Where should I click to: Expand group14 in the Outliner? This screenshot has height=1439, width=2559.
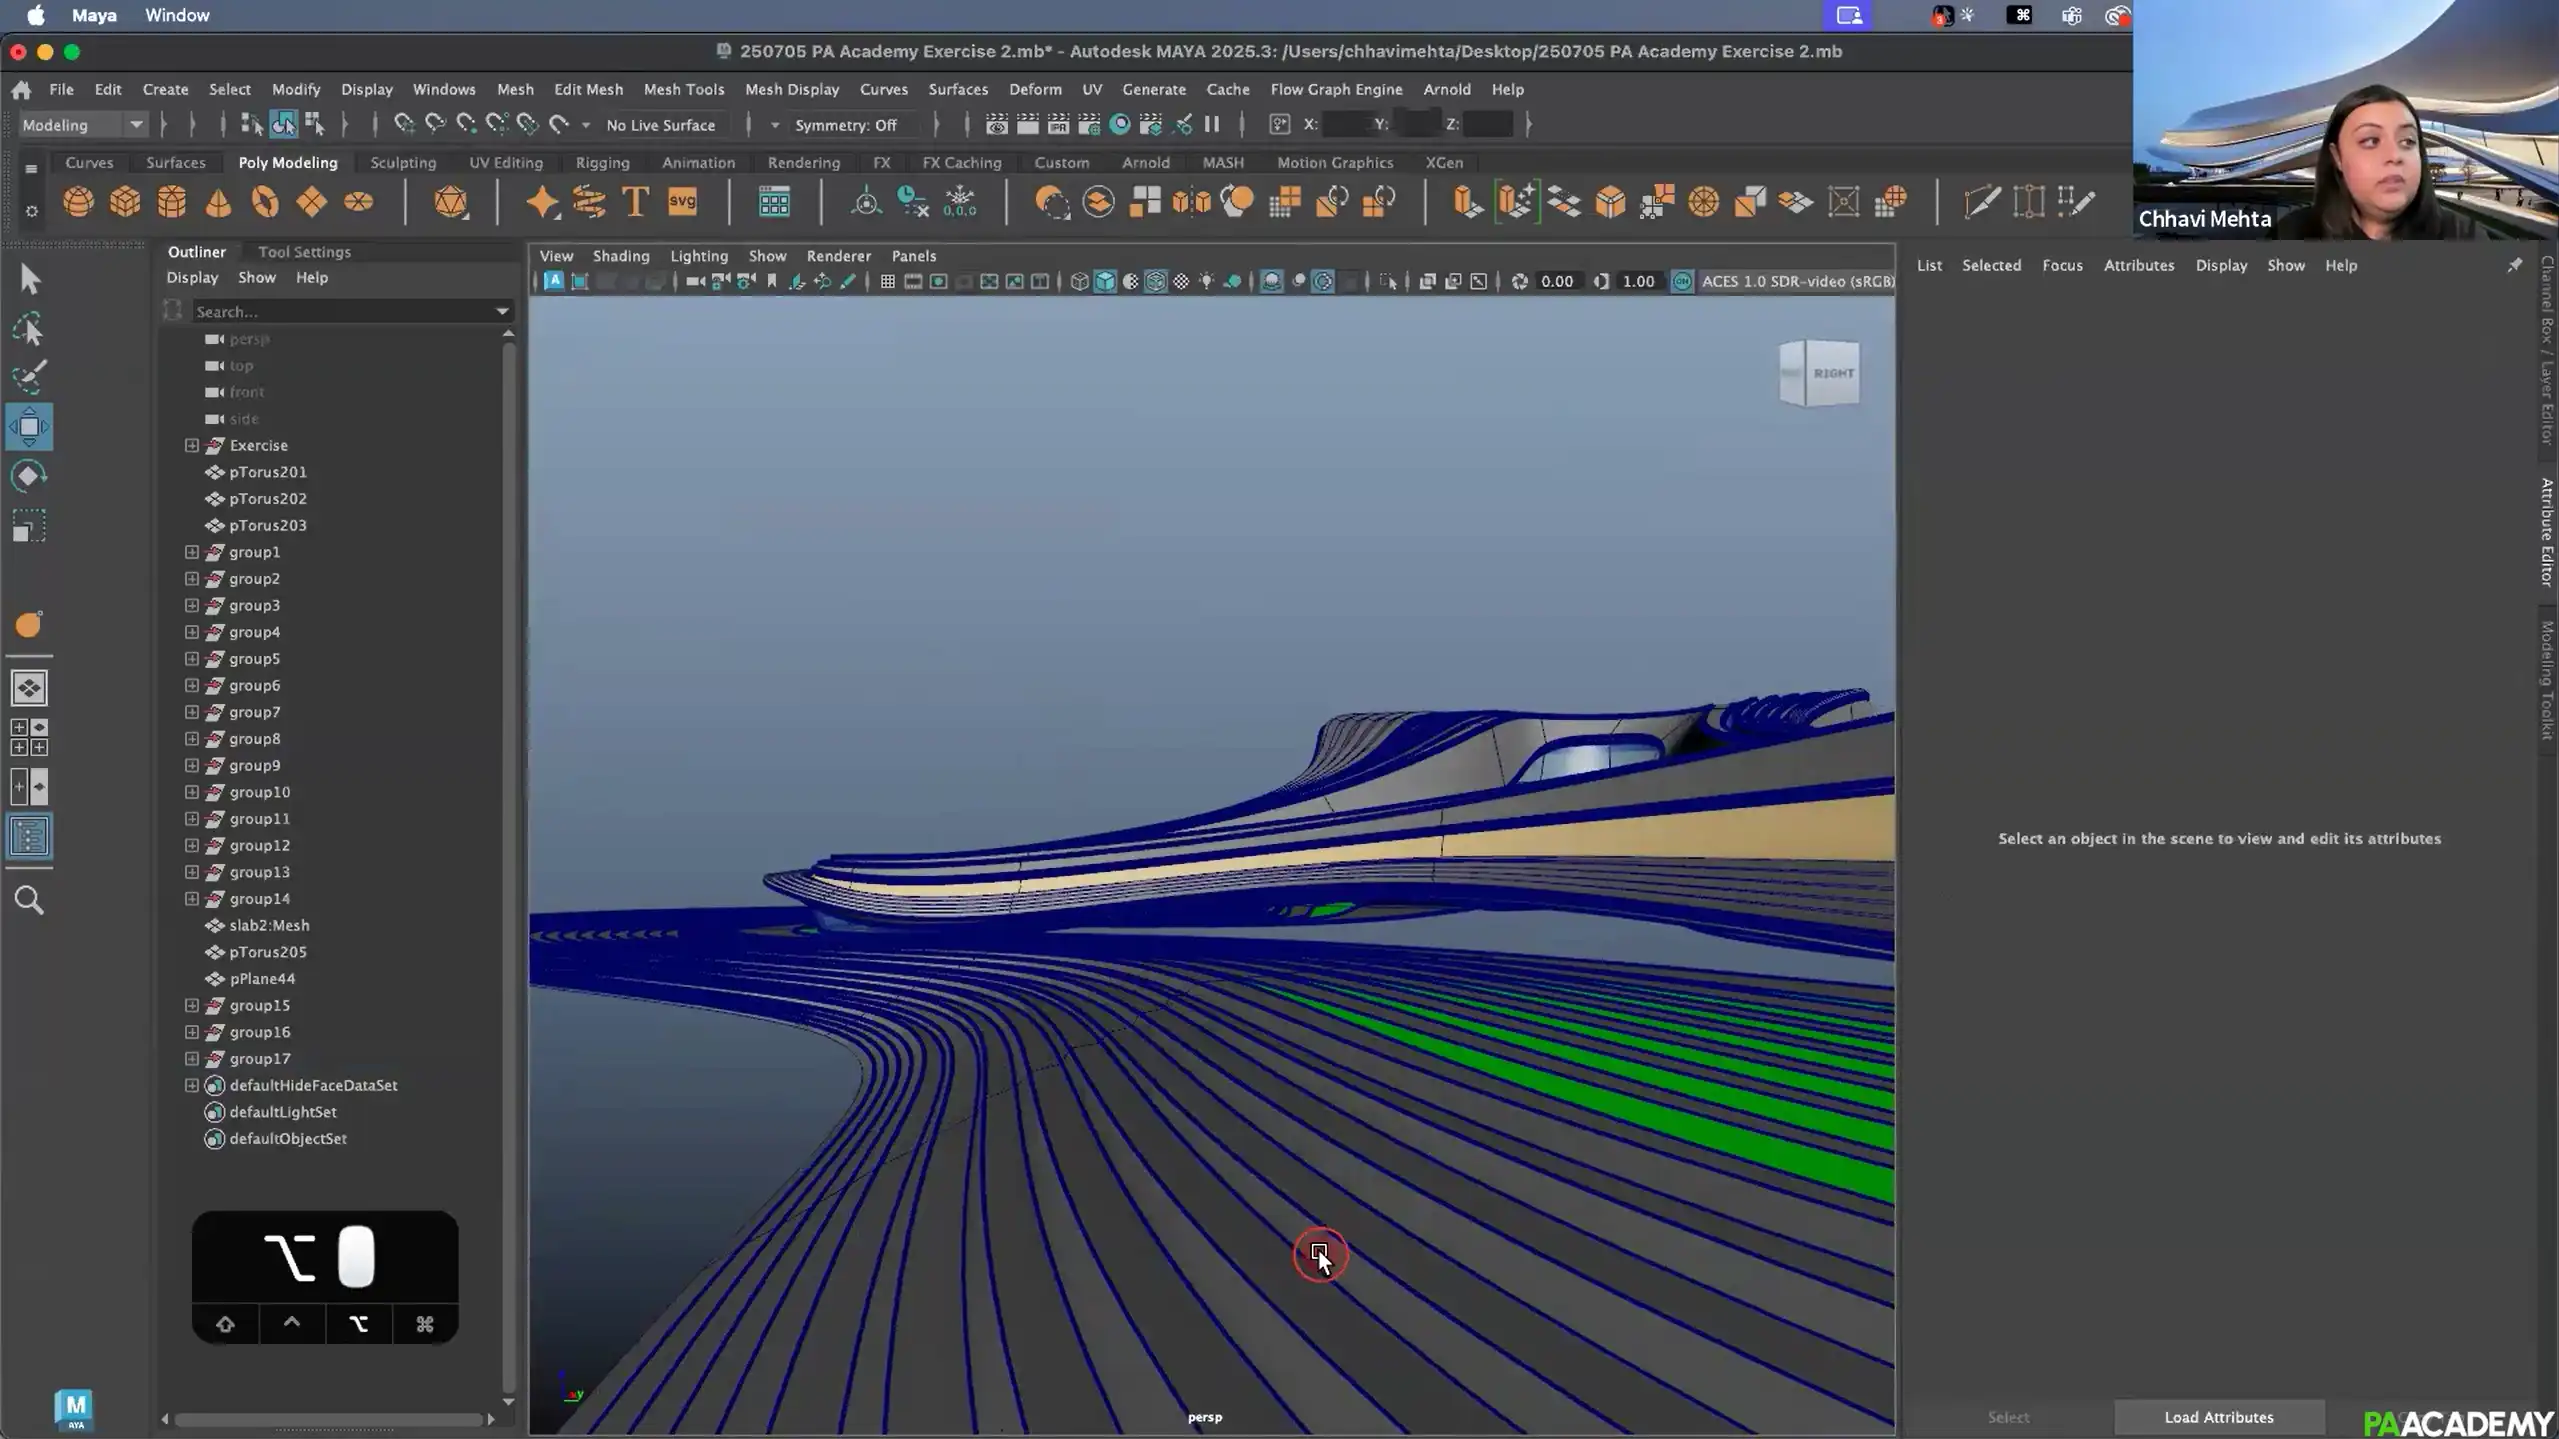point(192,899)
